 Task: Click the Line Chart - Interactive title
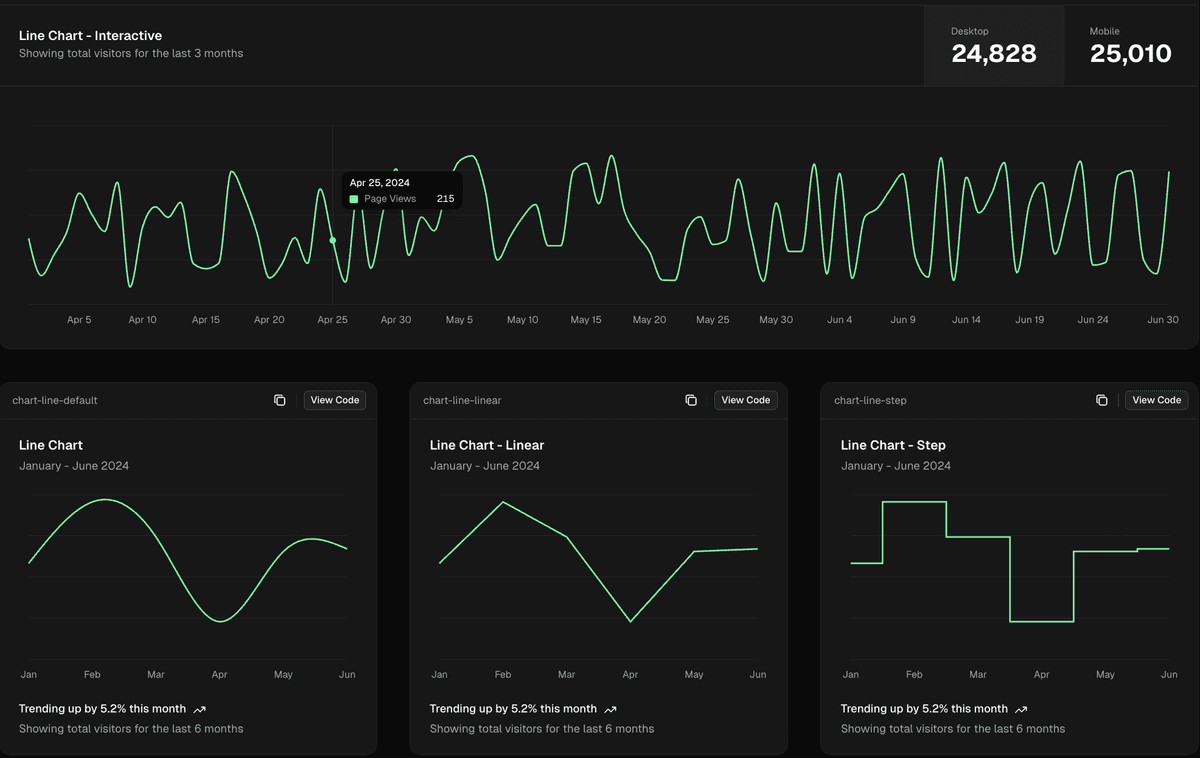click(90, 35)
